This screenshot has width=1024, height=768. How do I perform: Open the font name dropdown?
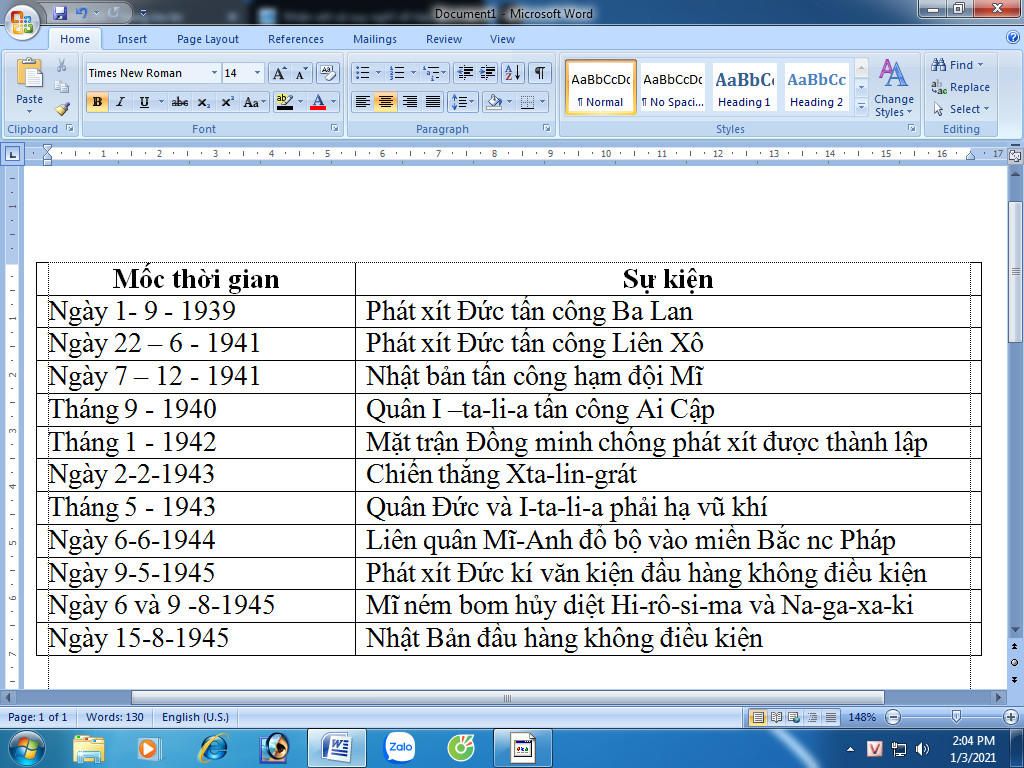214,73
